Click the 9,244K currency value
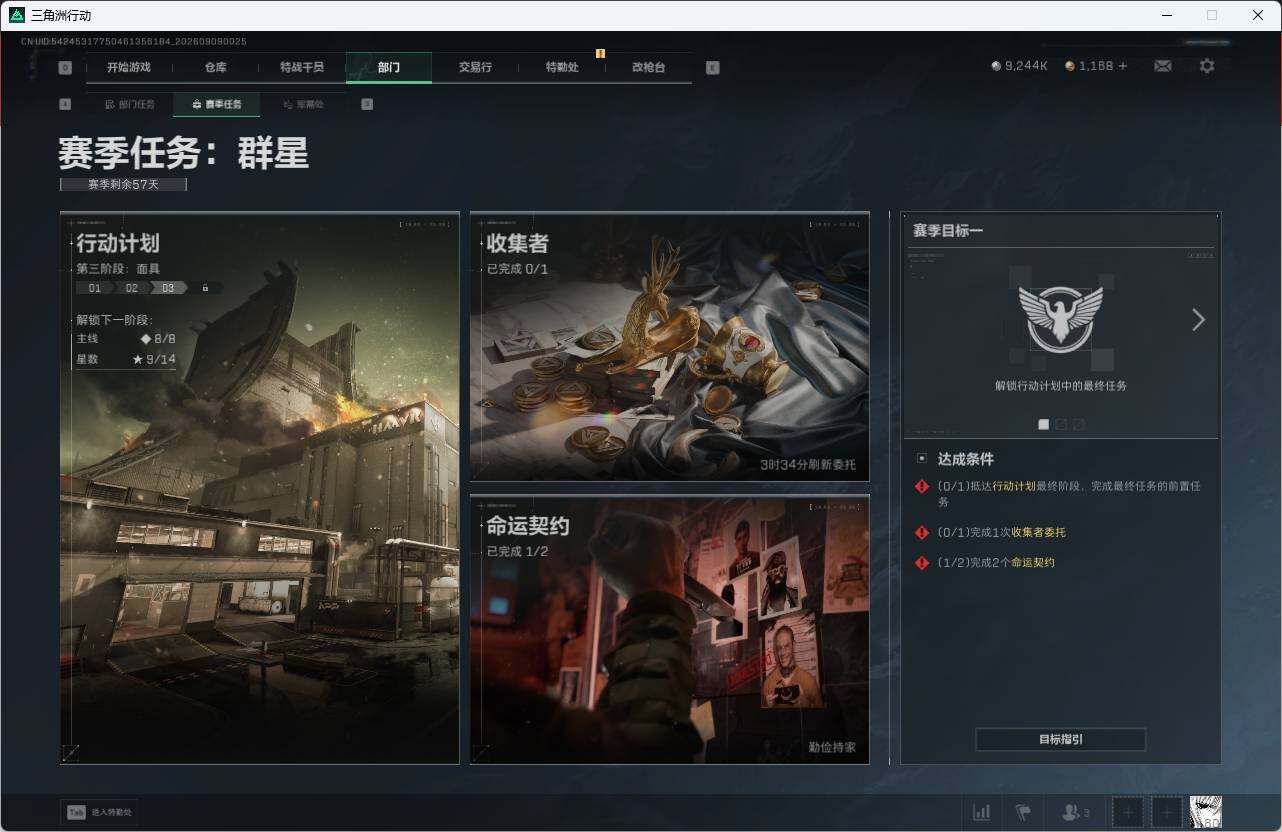Viewport: 1282px width, 832px height. coord(1026,66)
